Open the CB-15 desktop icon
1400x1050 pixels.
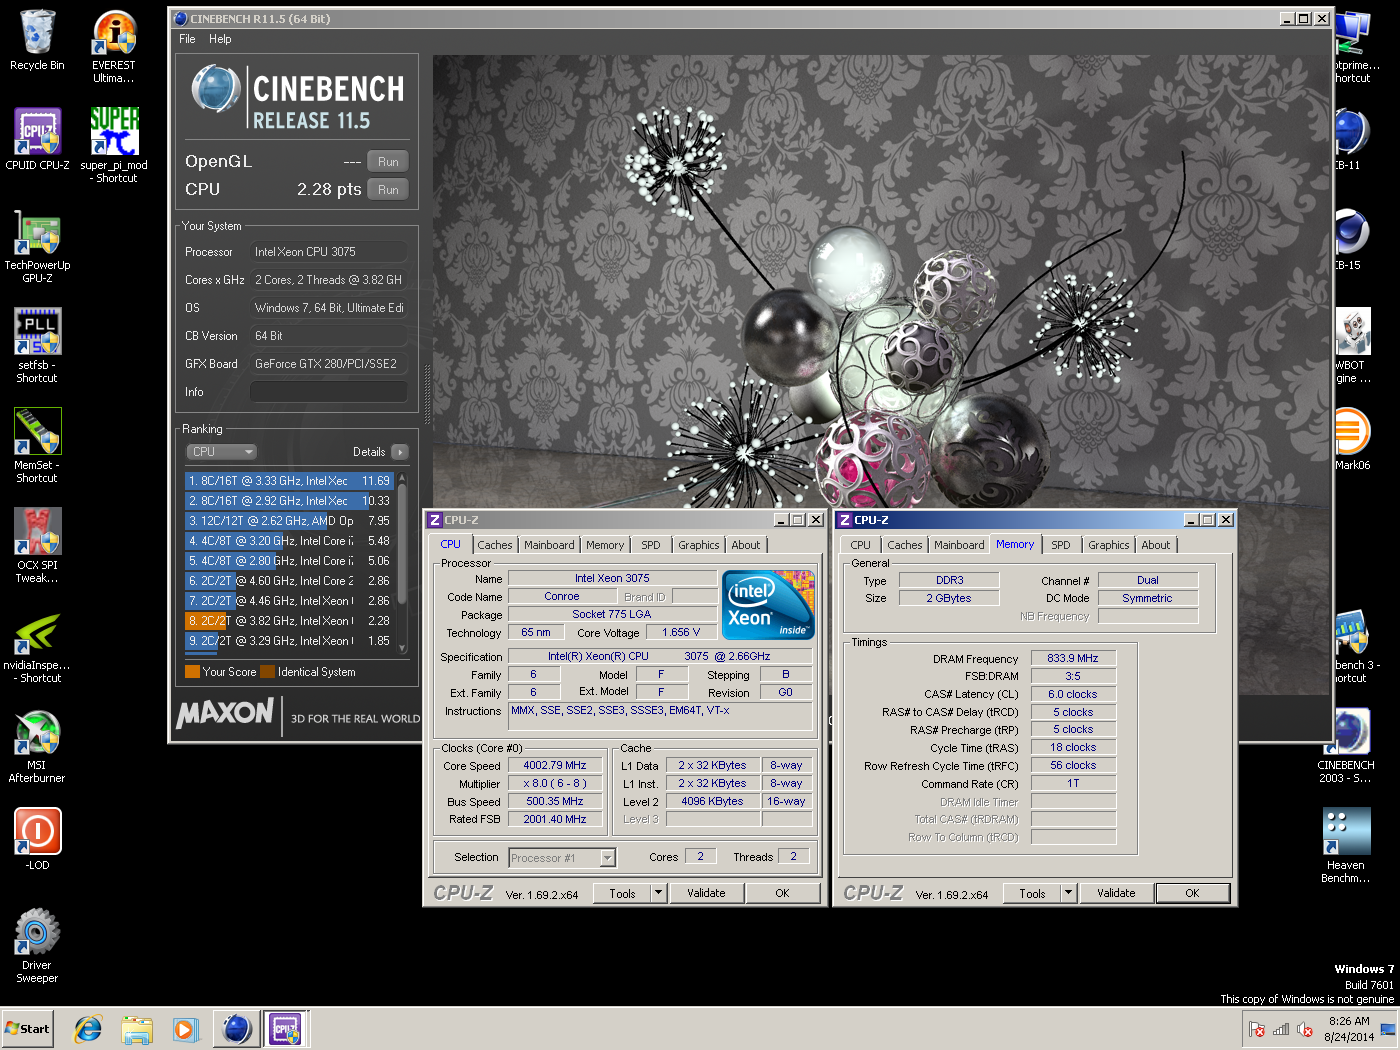pyautogui.click(x=1351, y=238)
